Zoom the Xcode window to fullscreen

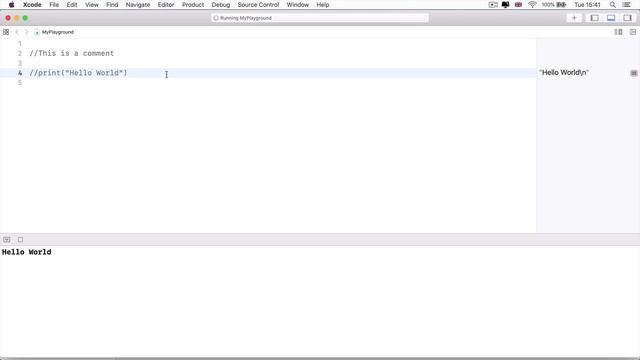pos(25,18)
